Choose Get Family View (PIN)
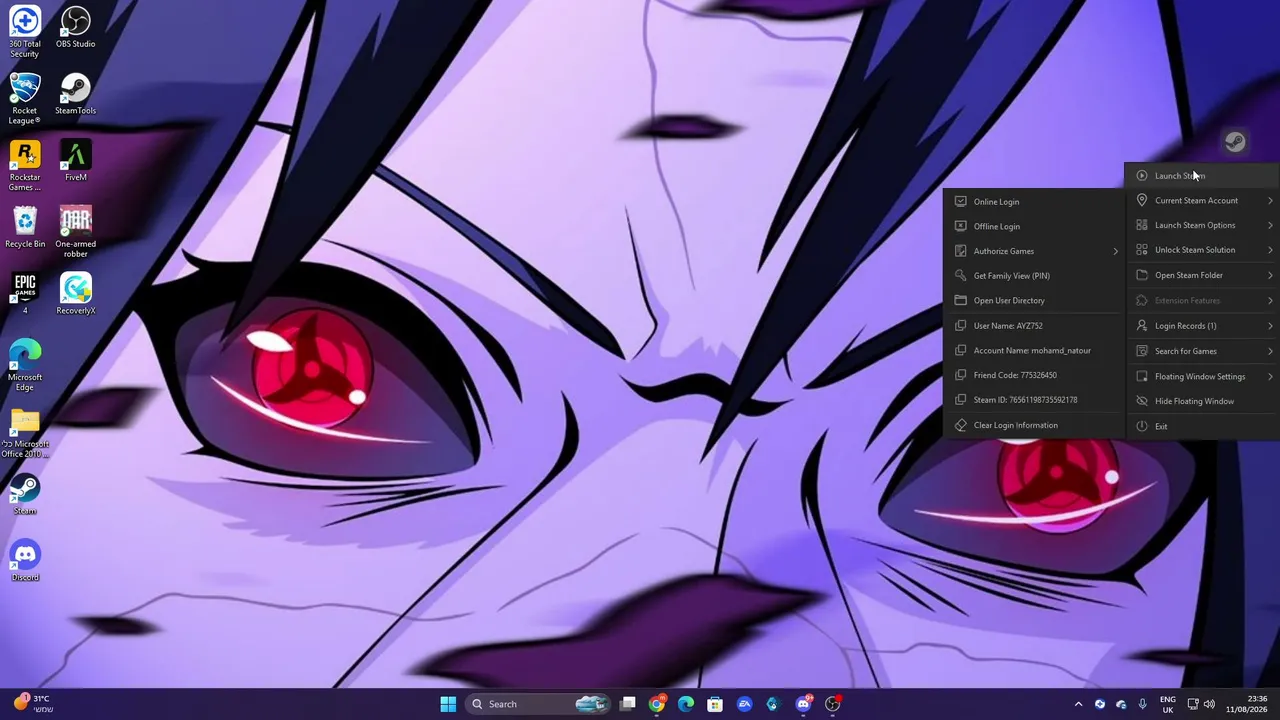The height and width of the screenshot is (720, 1280). click(x=1033, y=276)
